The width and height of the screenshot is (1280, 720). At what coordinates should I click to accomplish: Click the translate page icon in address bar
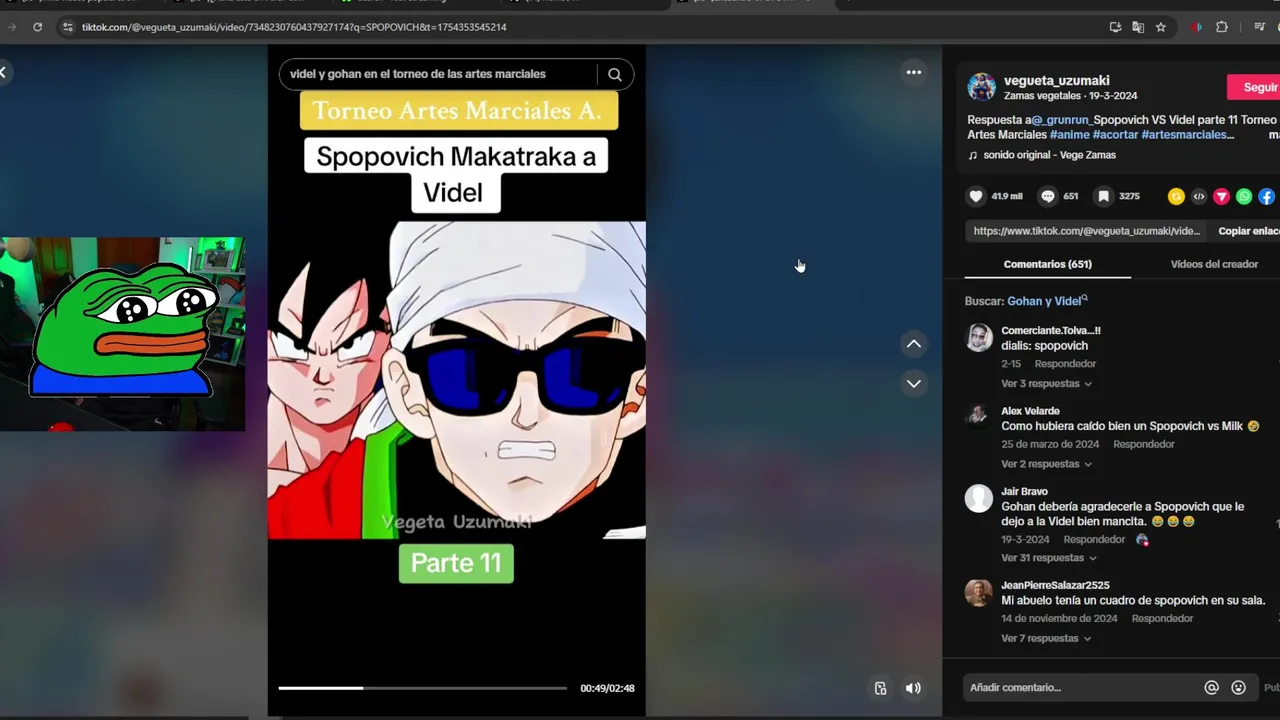tap(1138, 27)
